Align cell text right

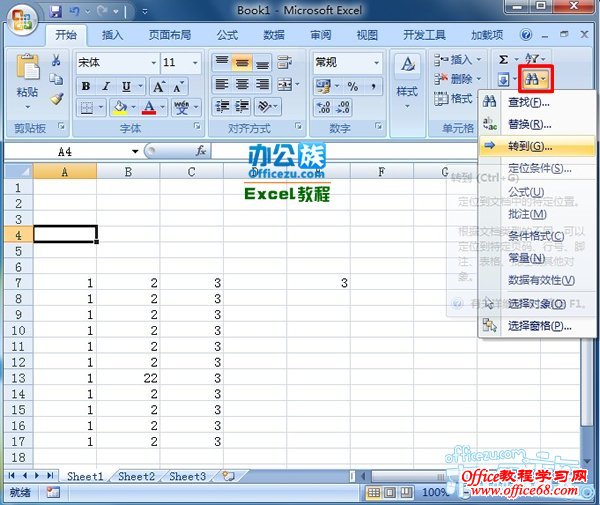tap(262, 85)
